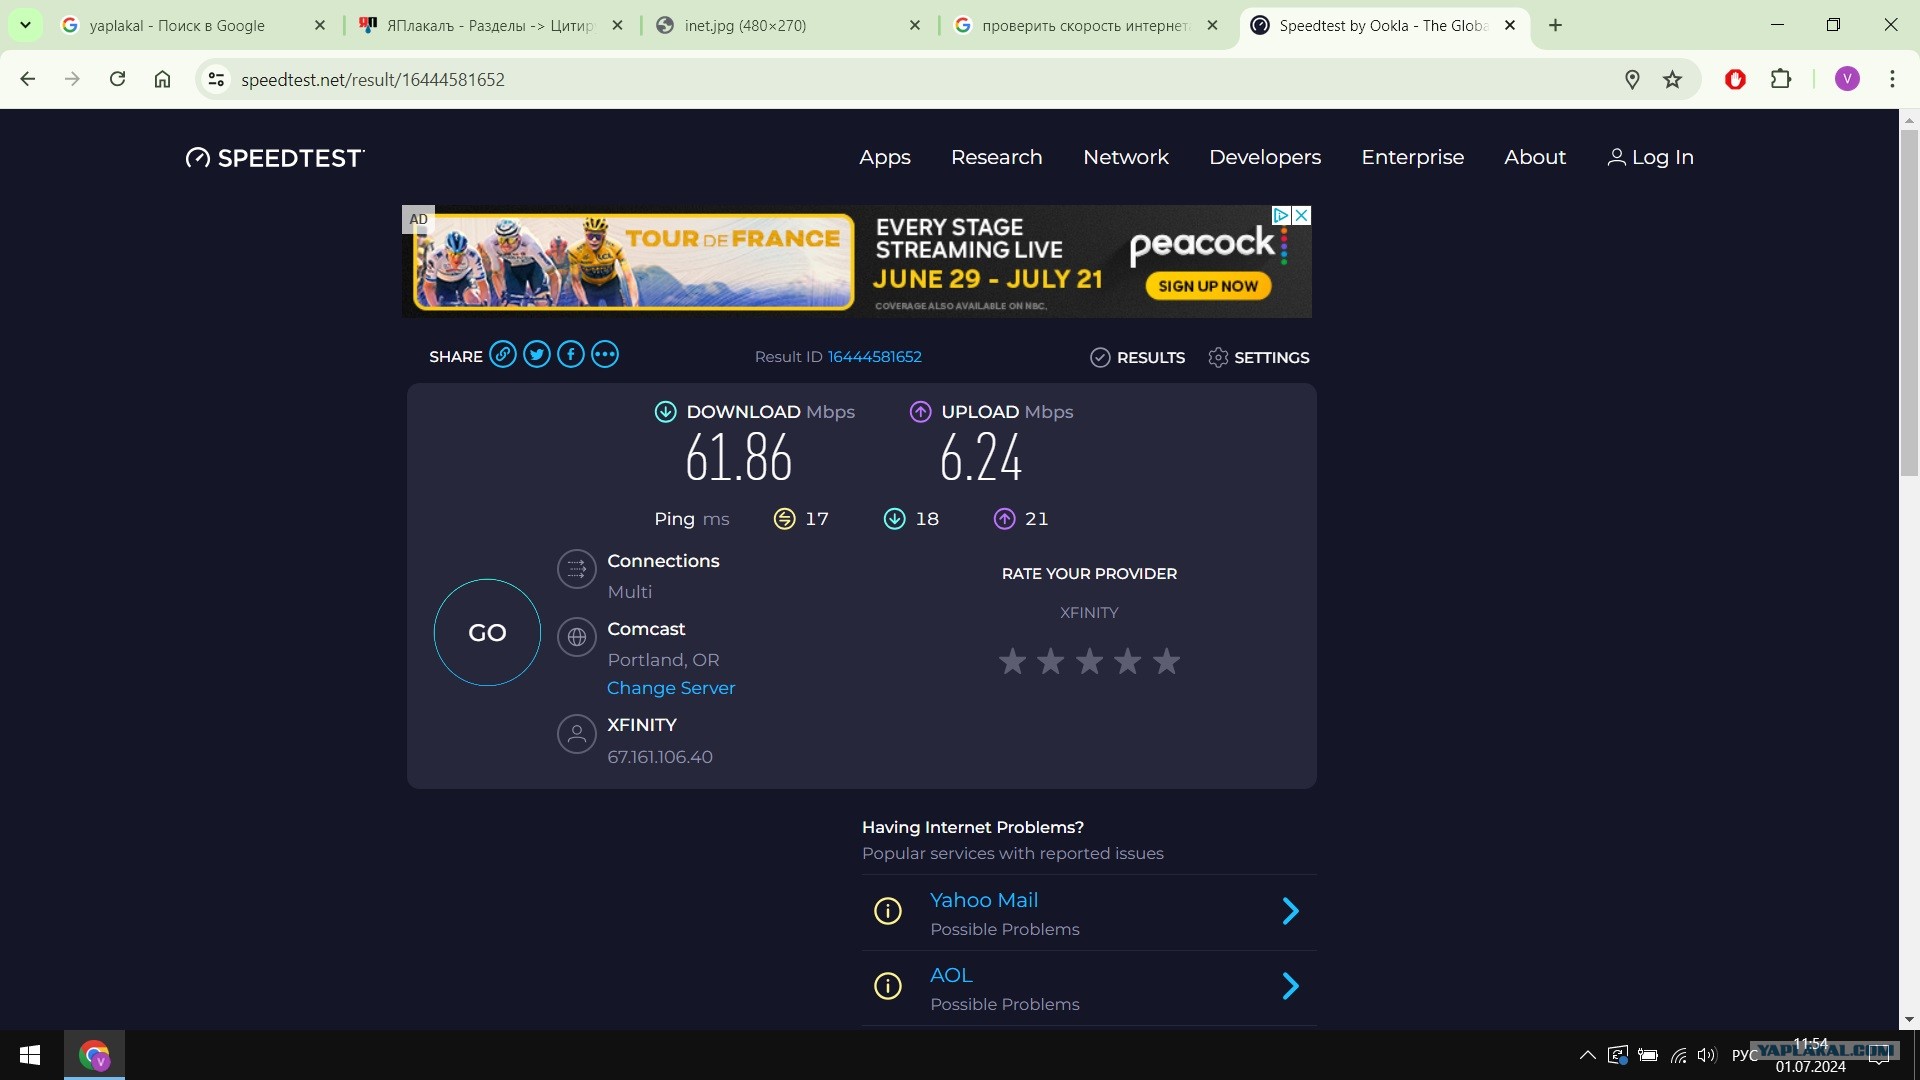Reload the current page

click(x=117, y=79)
